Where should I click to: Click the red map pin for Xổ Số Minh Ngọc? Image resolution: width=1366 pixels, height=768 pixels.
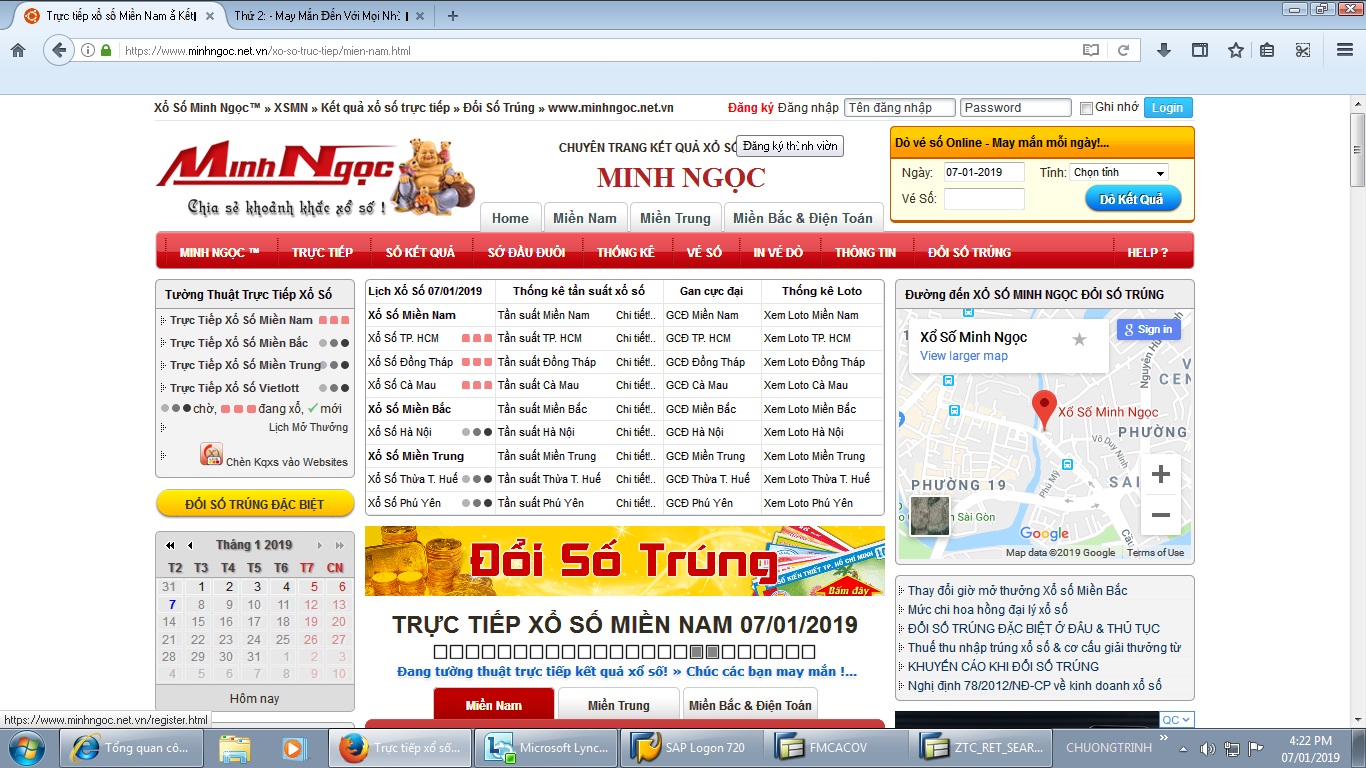coord(1044,410)
